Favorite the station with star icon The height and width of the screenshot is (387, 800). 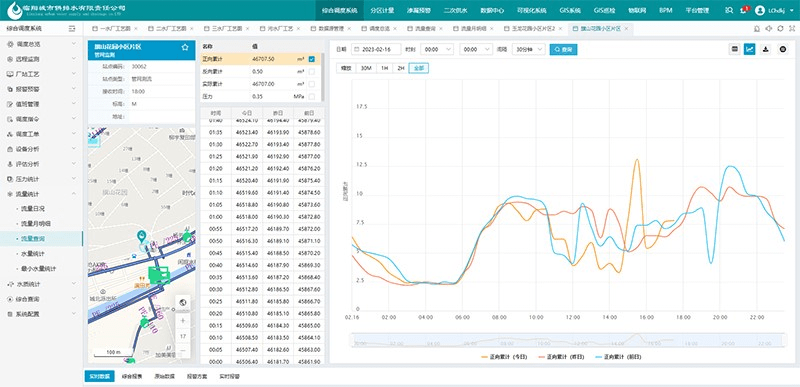(x=185, y=47)
